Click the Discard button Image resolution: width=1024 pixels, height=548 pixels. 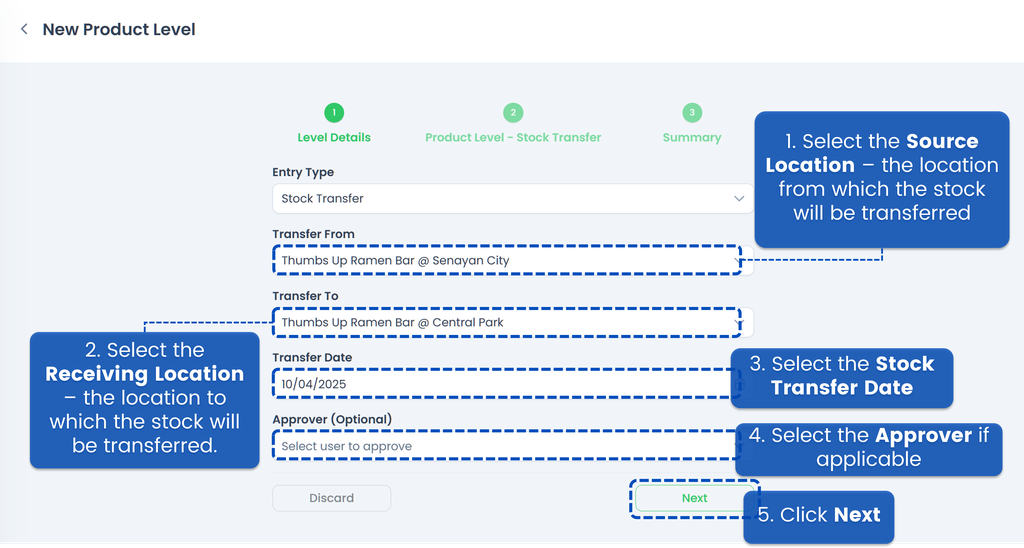pyautogui.click(x=331, y=498)
